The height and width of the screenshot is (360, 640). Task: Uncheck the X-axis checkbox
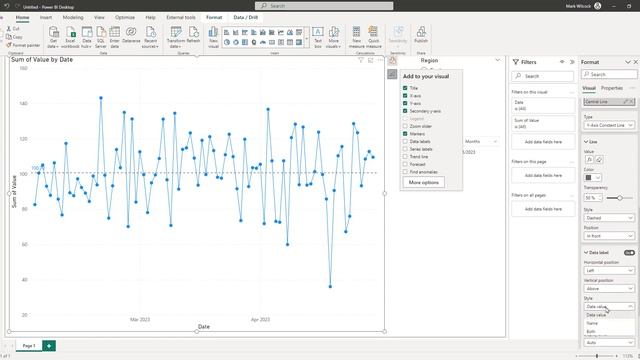pyautogui.click(x=405, y=96)
